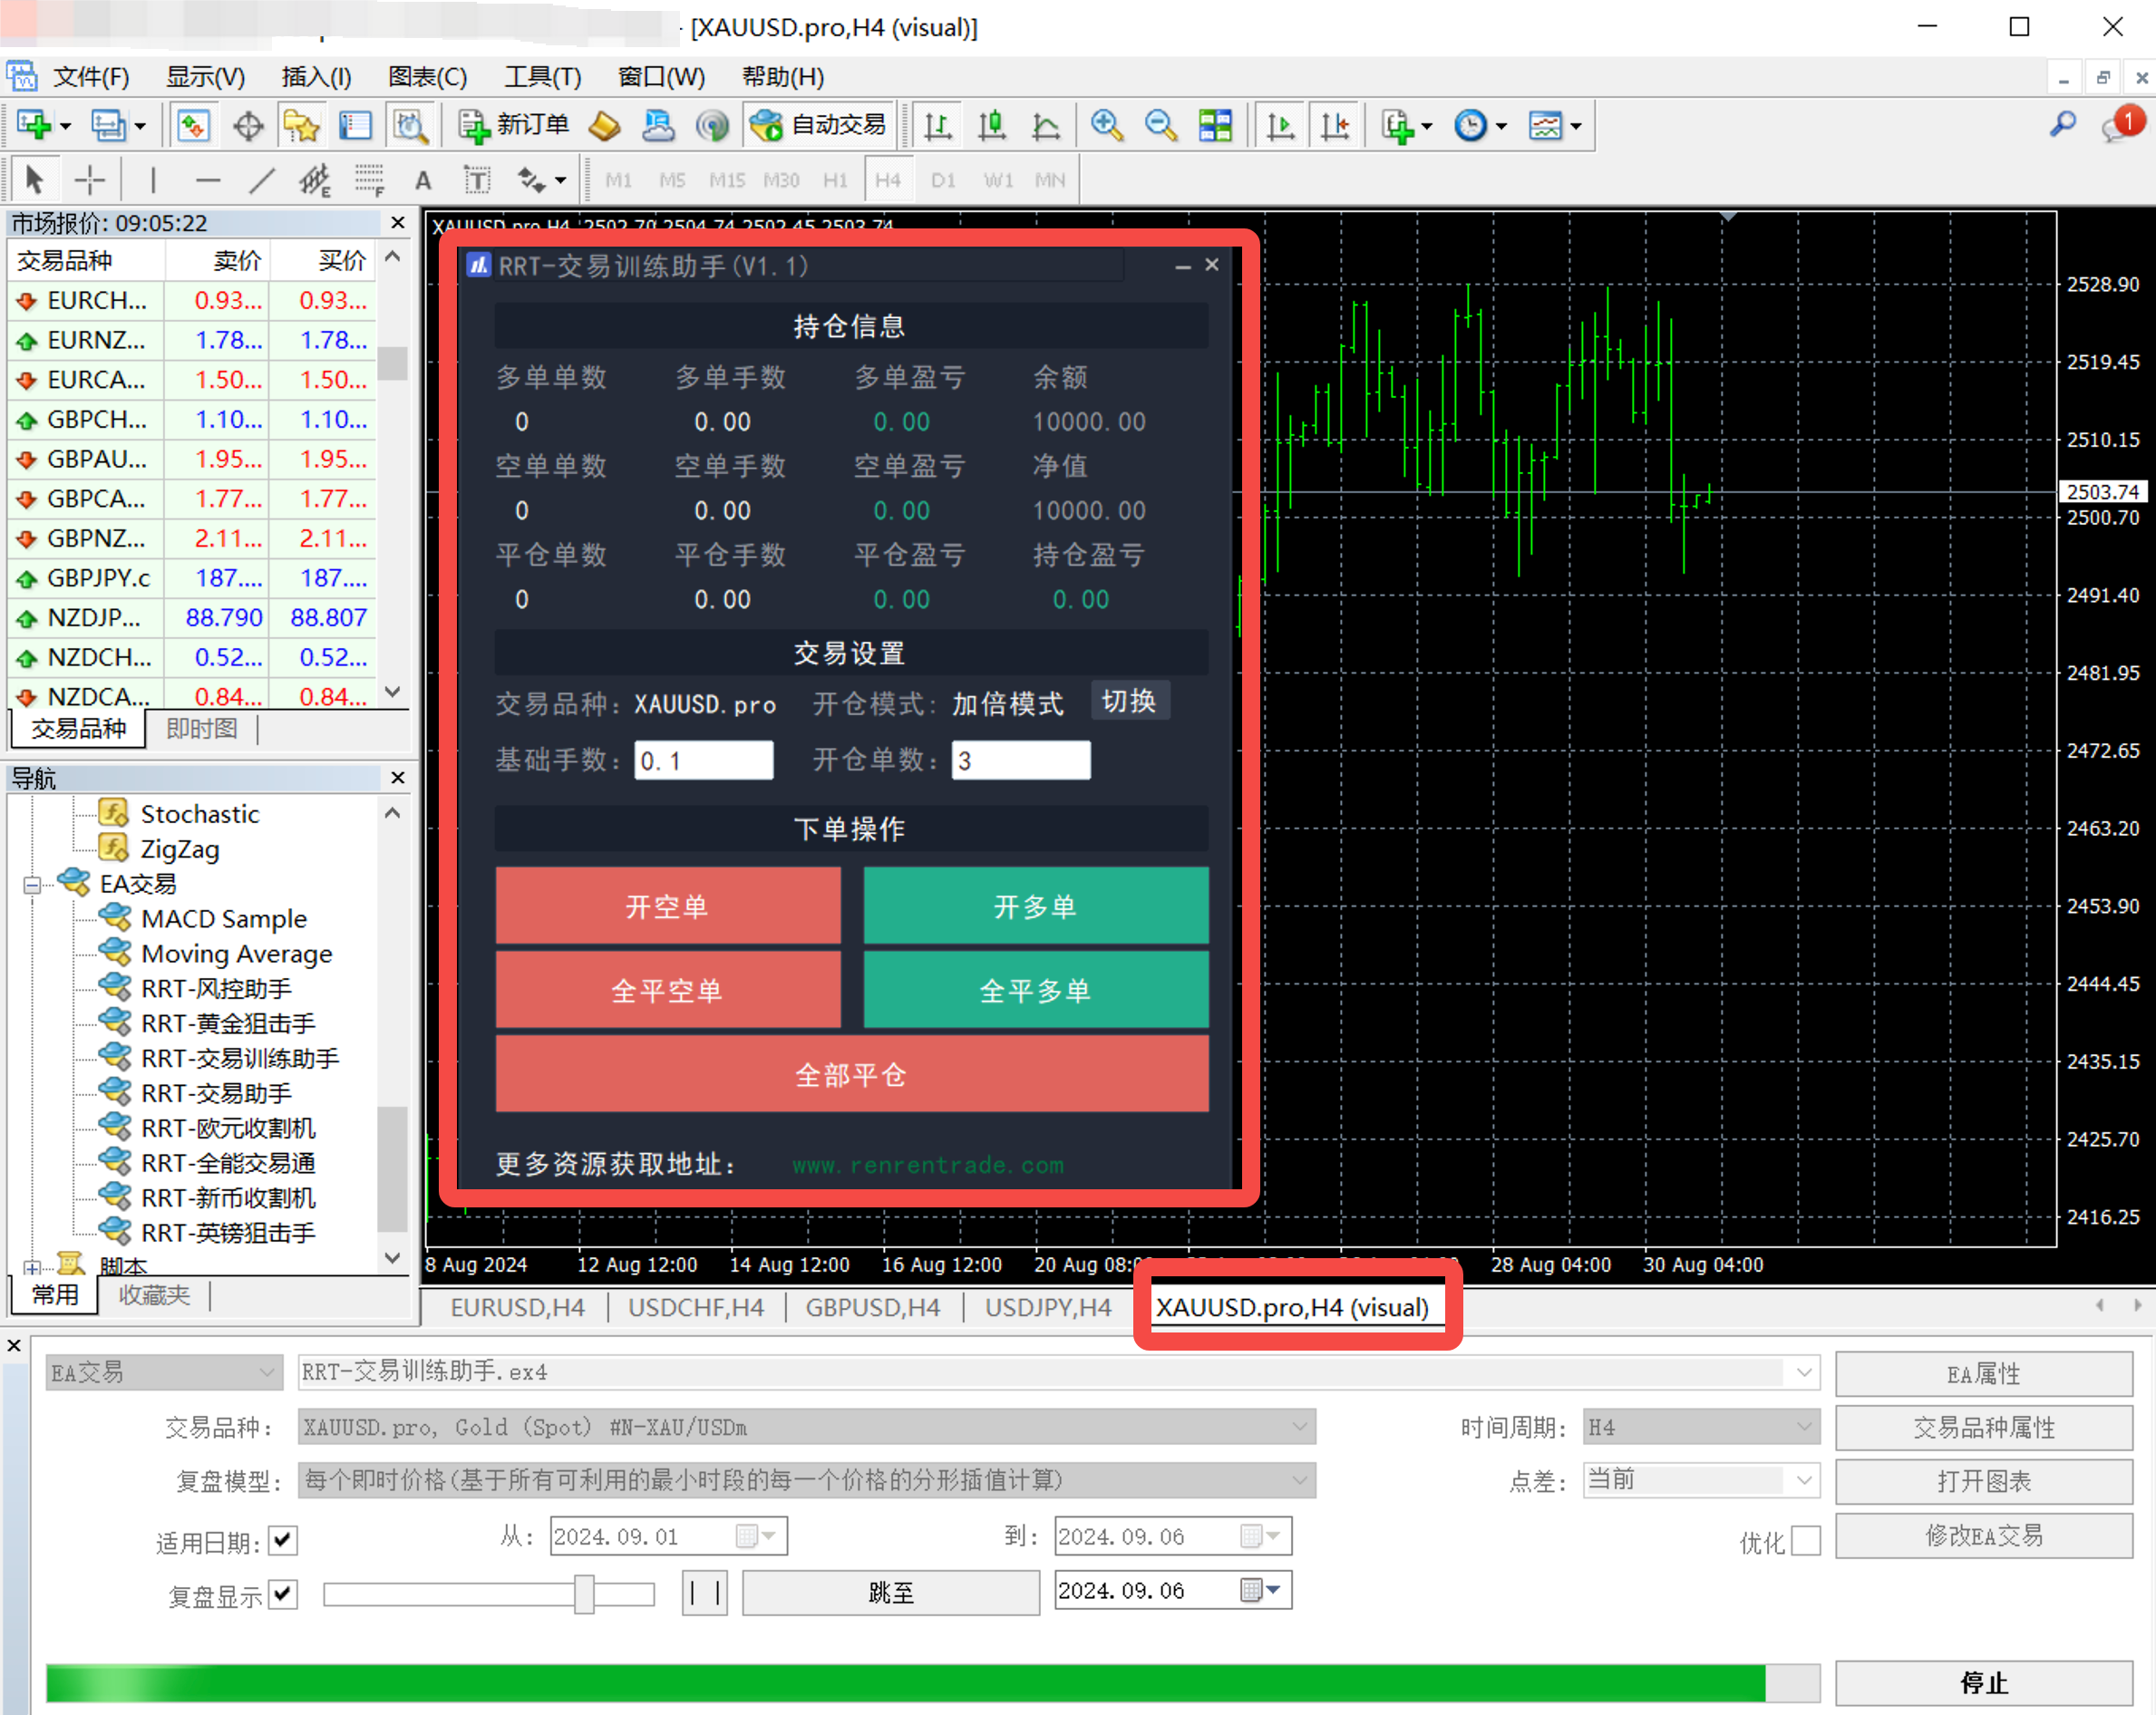Screen dimensions: 2156x1715
Task: Switch to the EURUSD,H4 chart tab
Action: 517,1307
